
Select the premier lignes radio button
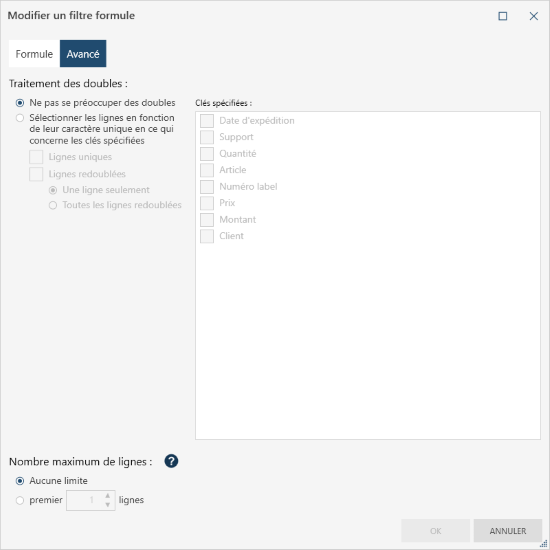pyautogui.click(x=20, y=500)
